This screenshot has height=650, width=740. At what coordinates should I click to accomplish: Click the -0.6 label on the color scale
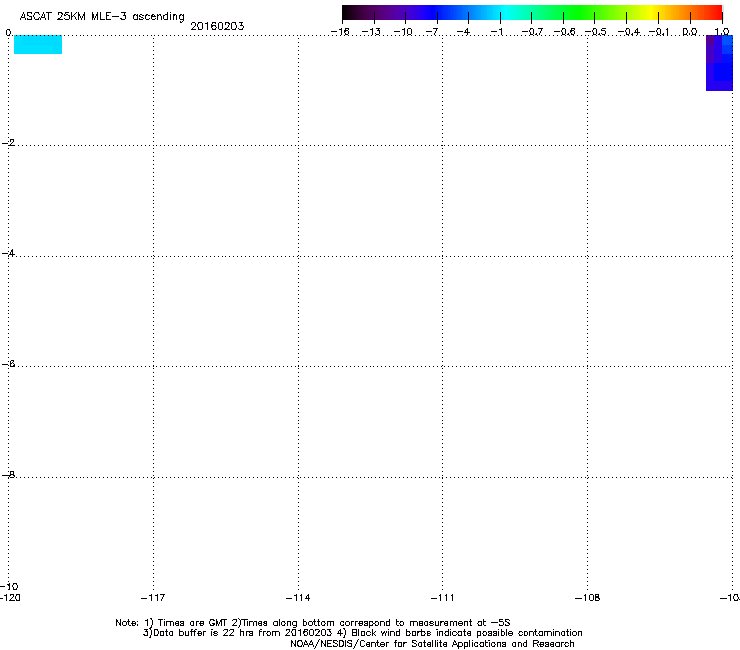564,32
